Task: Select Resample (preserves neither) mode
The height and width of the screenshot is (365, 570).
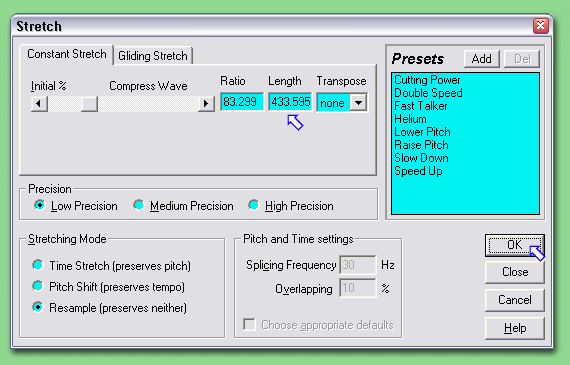Action: pyautogui.click(x=37, y=308)
